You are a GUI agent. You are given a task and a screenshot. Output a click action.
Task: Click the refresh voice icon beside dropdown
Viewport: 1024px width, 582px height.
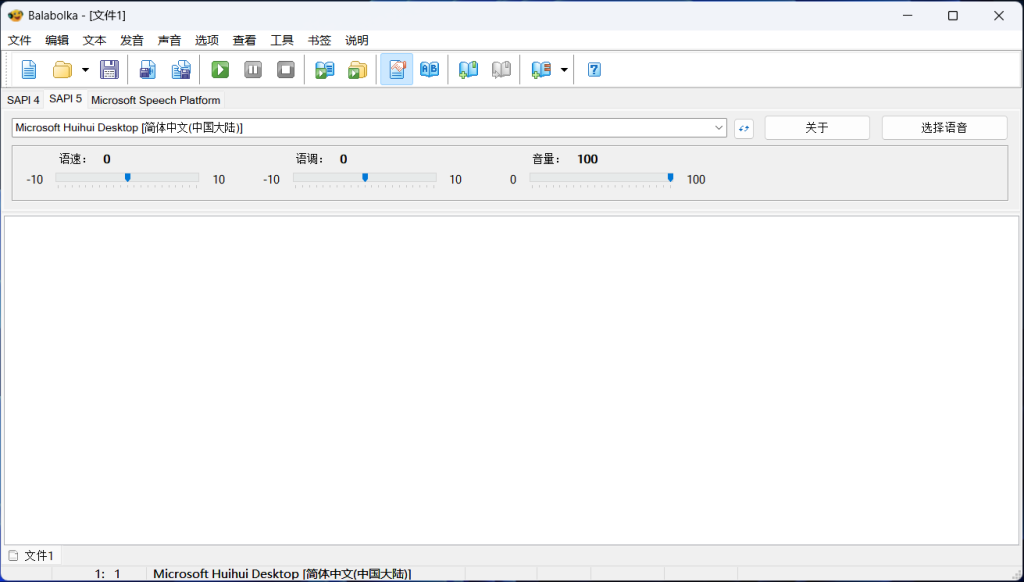point(744,128)
